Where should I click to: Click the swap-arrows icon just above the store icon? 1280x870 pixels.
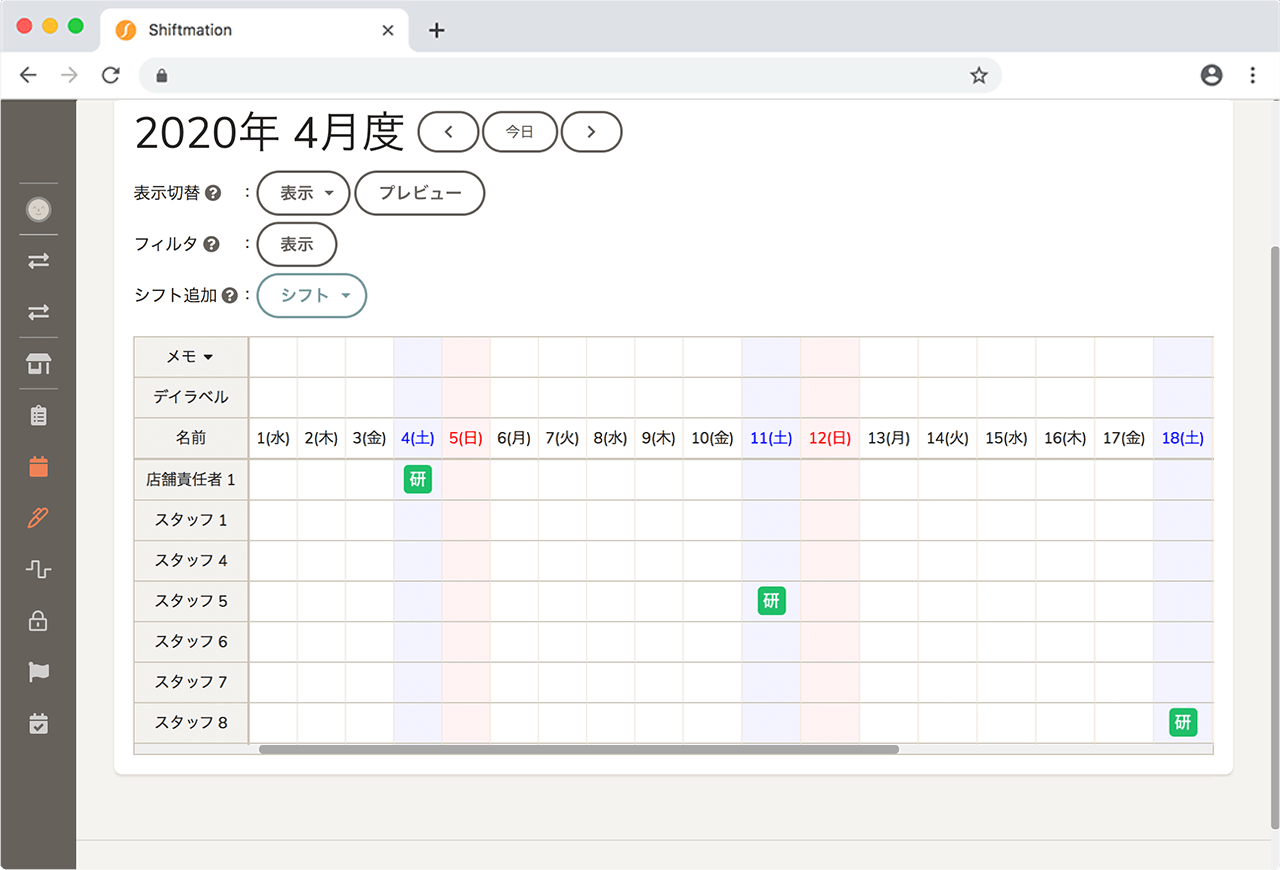pyautogui.click(x=38, y=312)
